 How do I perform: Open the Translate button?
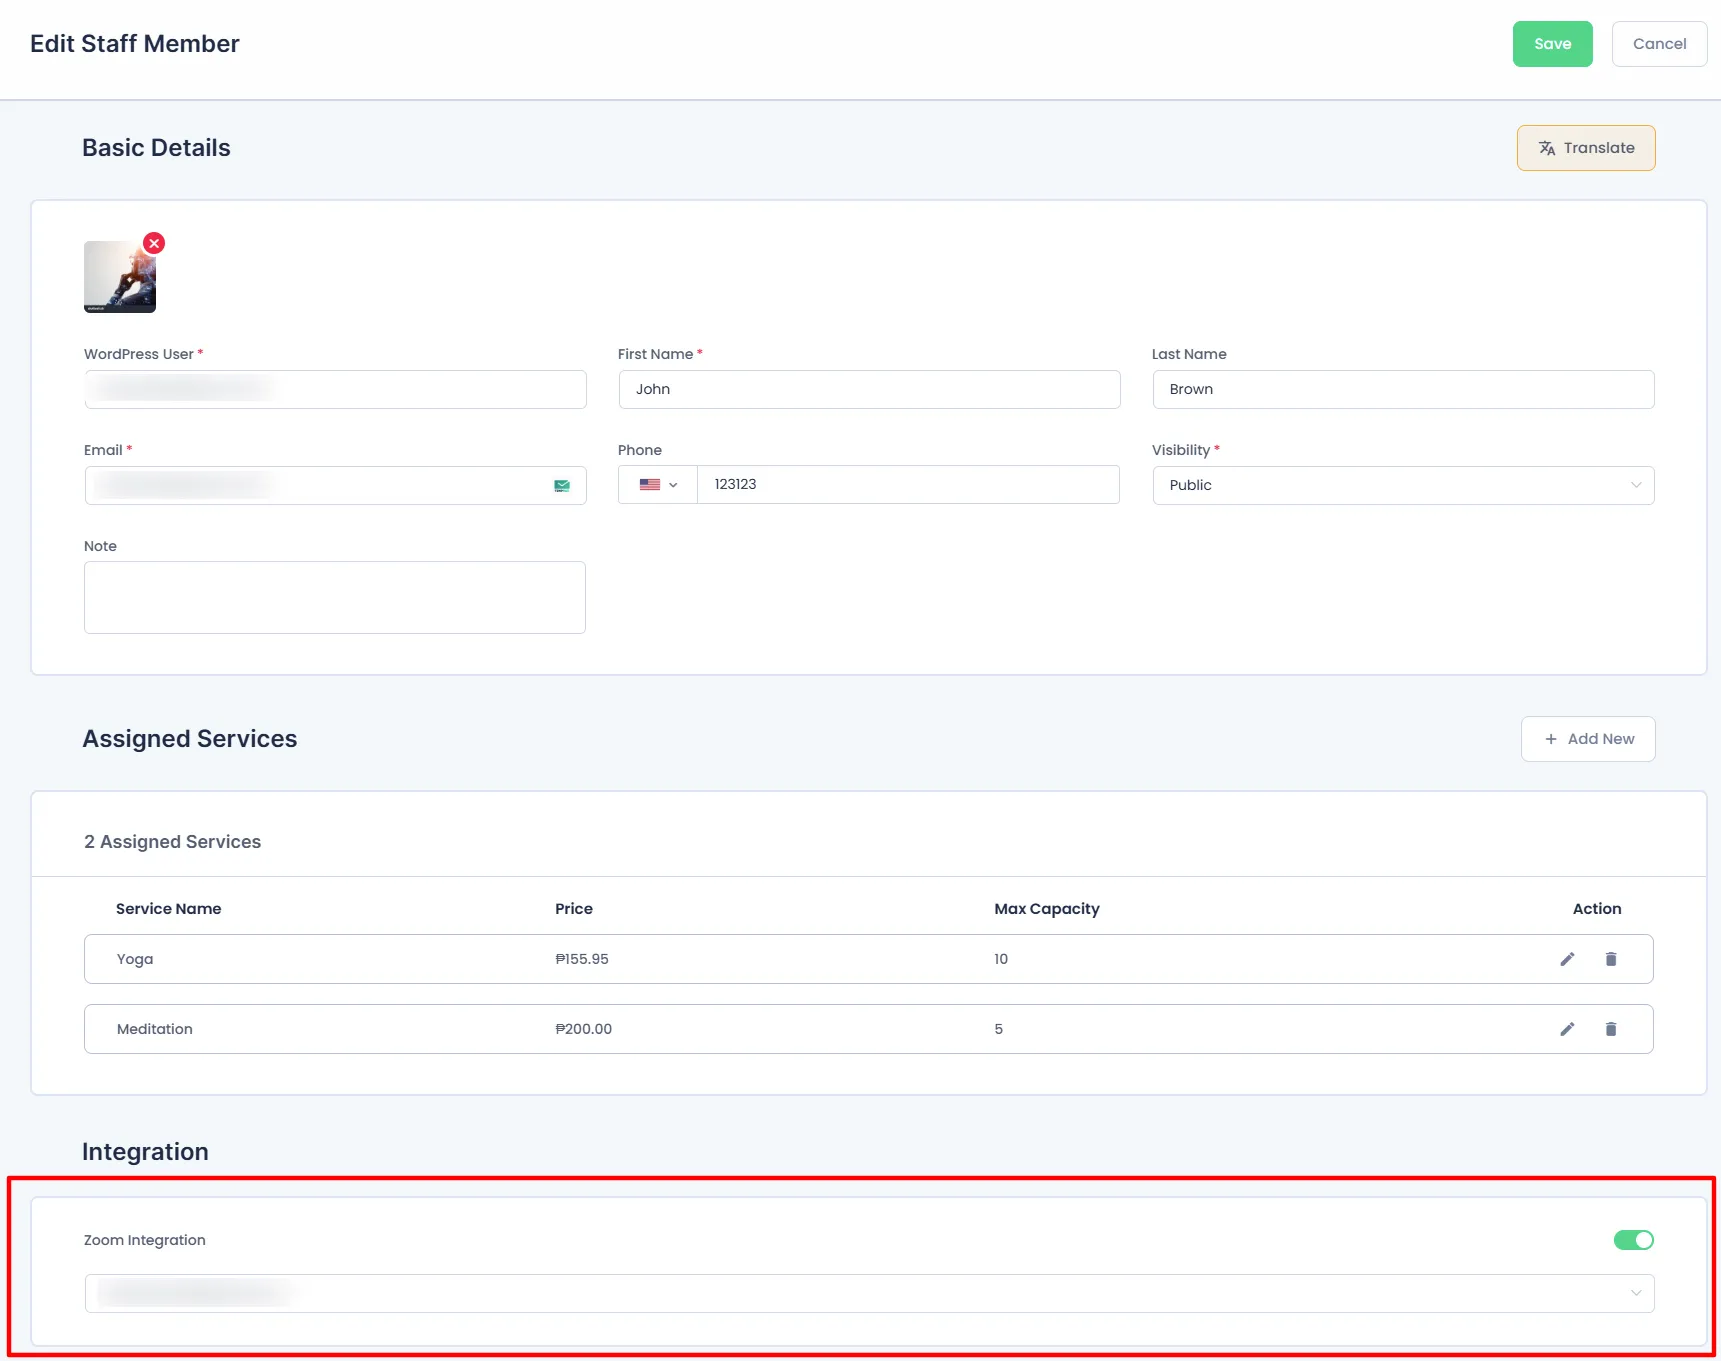(1586, 148)
